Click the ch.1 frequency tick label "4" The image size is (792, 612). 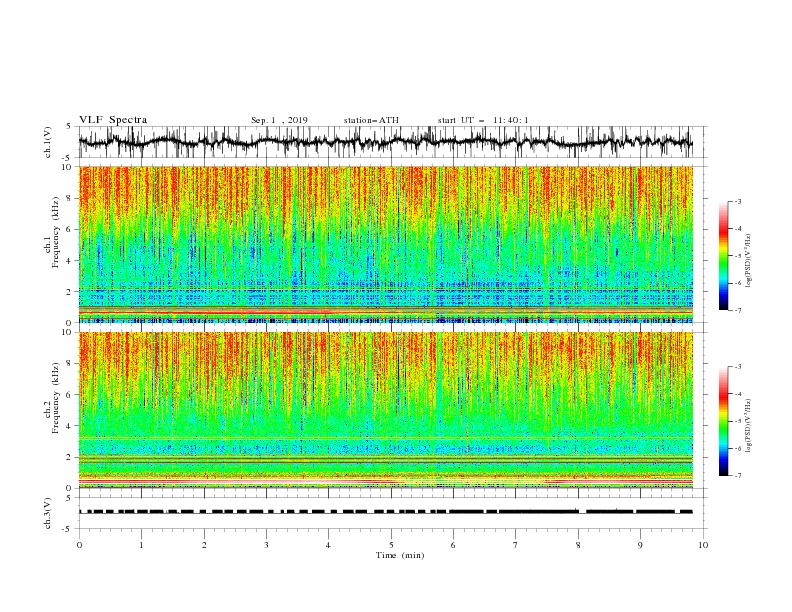tap(71, 261)
